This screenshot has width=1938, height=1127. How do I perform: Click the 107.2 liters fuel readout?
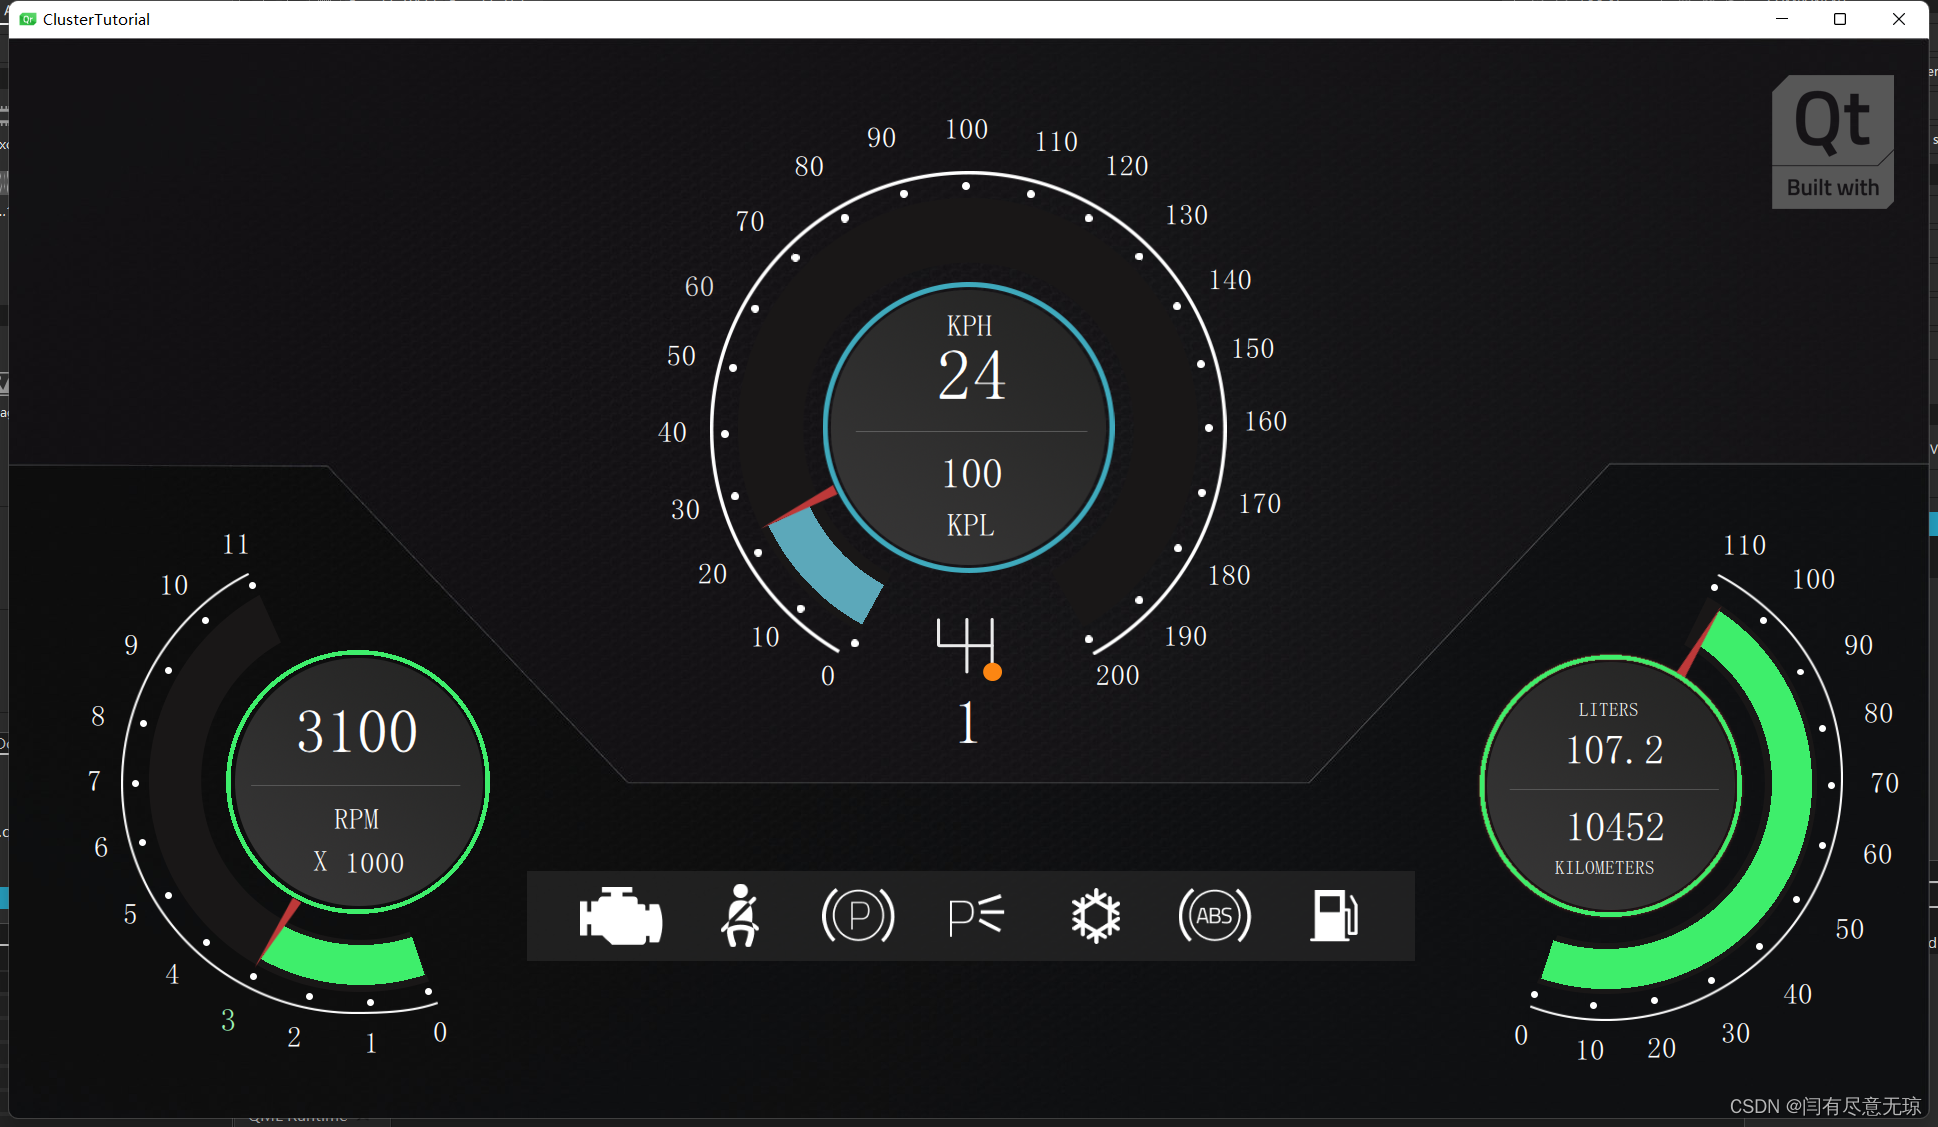pos(1614,750)
